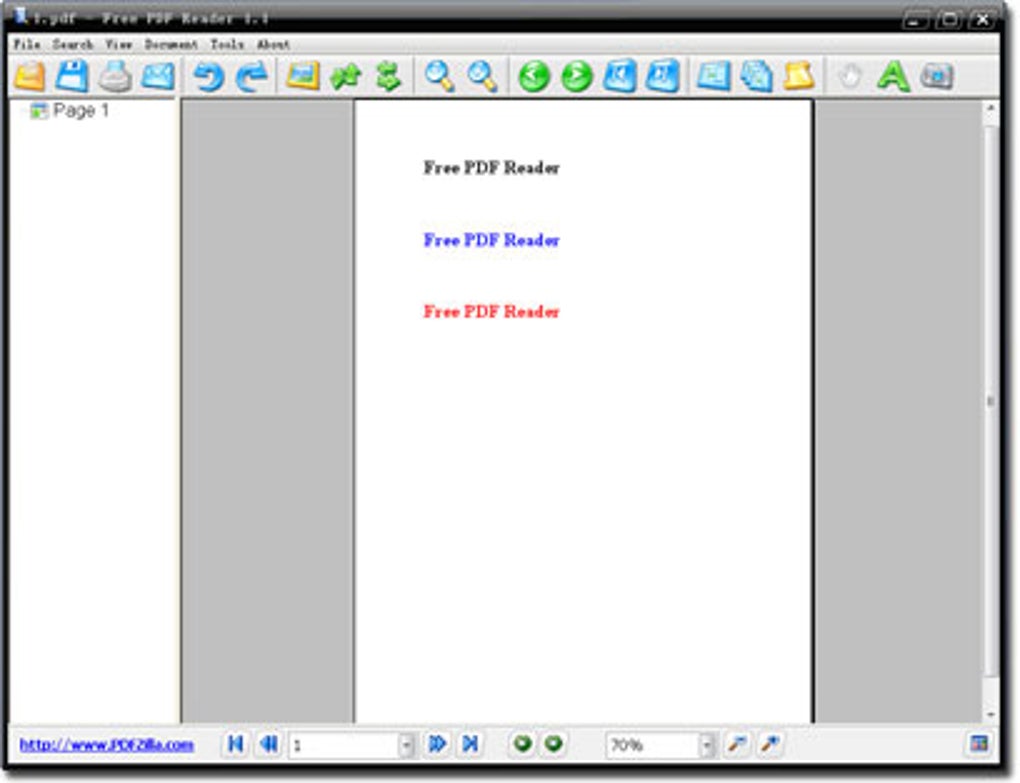The height and width of the screenshot is (783, 1020).
Task: Open the zoom percentage dropdown
Action: (707, 744)
